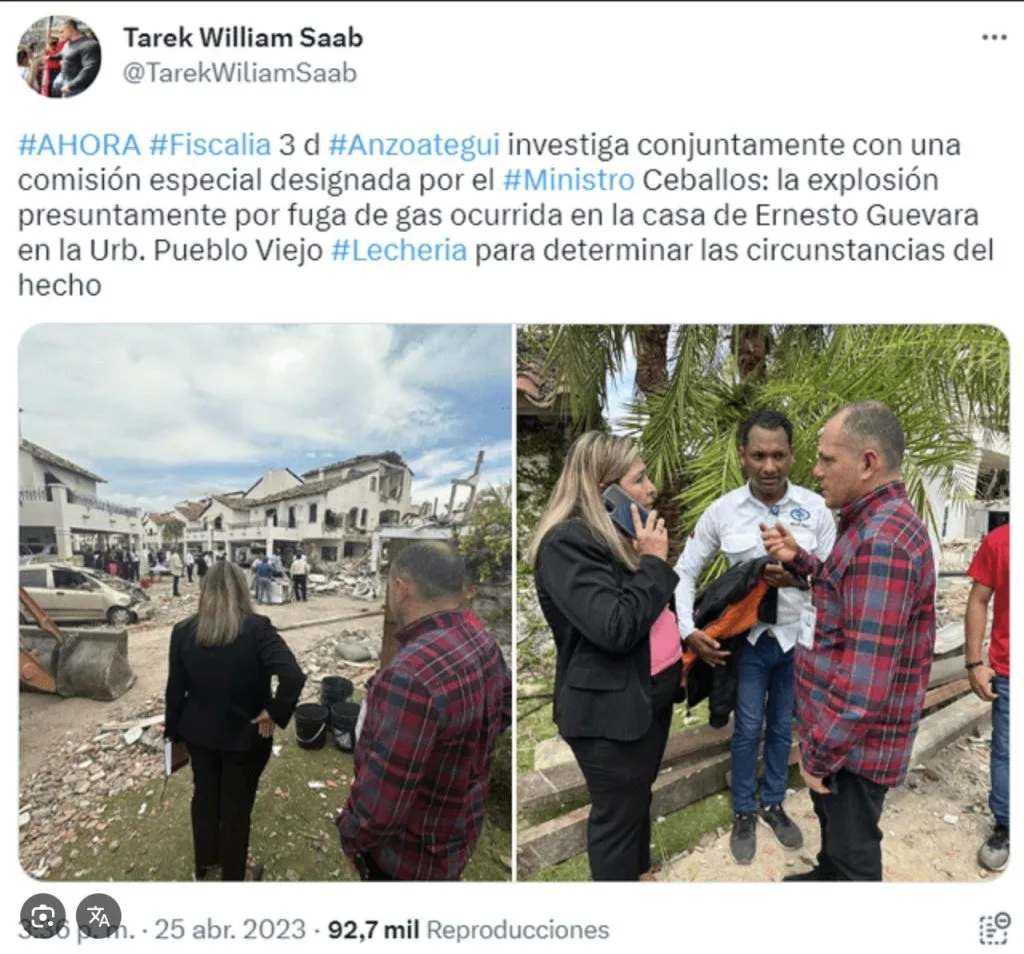Tap the translate icon over the timestamp
The height and width of the screenshot is (954, 1024).
99,916
